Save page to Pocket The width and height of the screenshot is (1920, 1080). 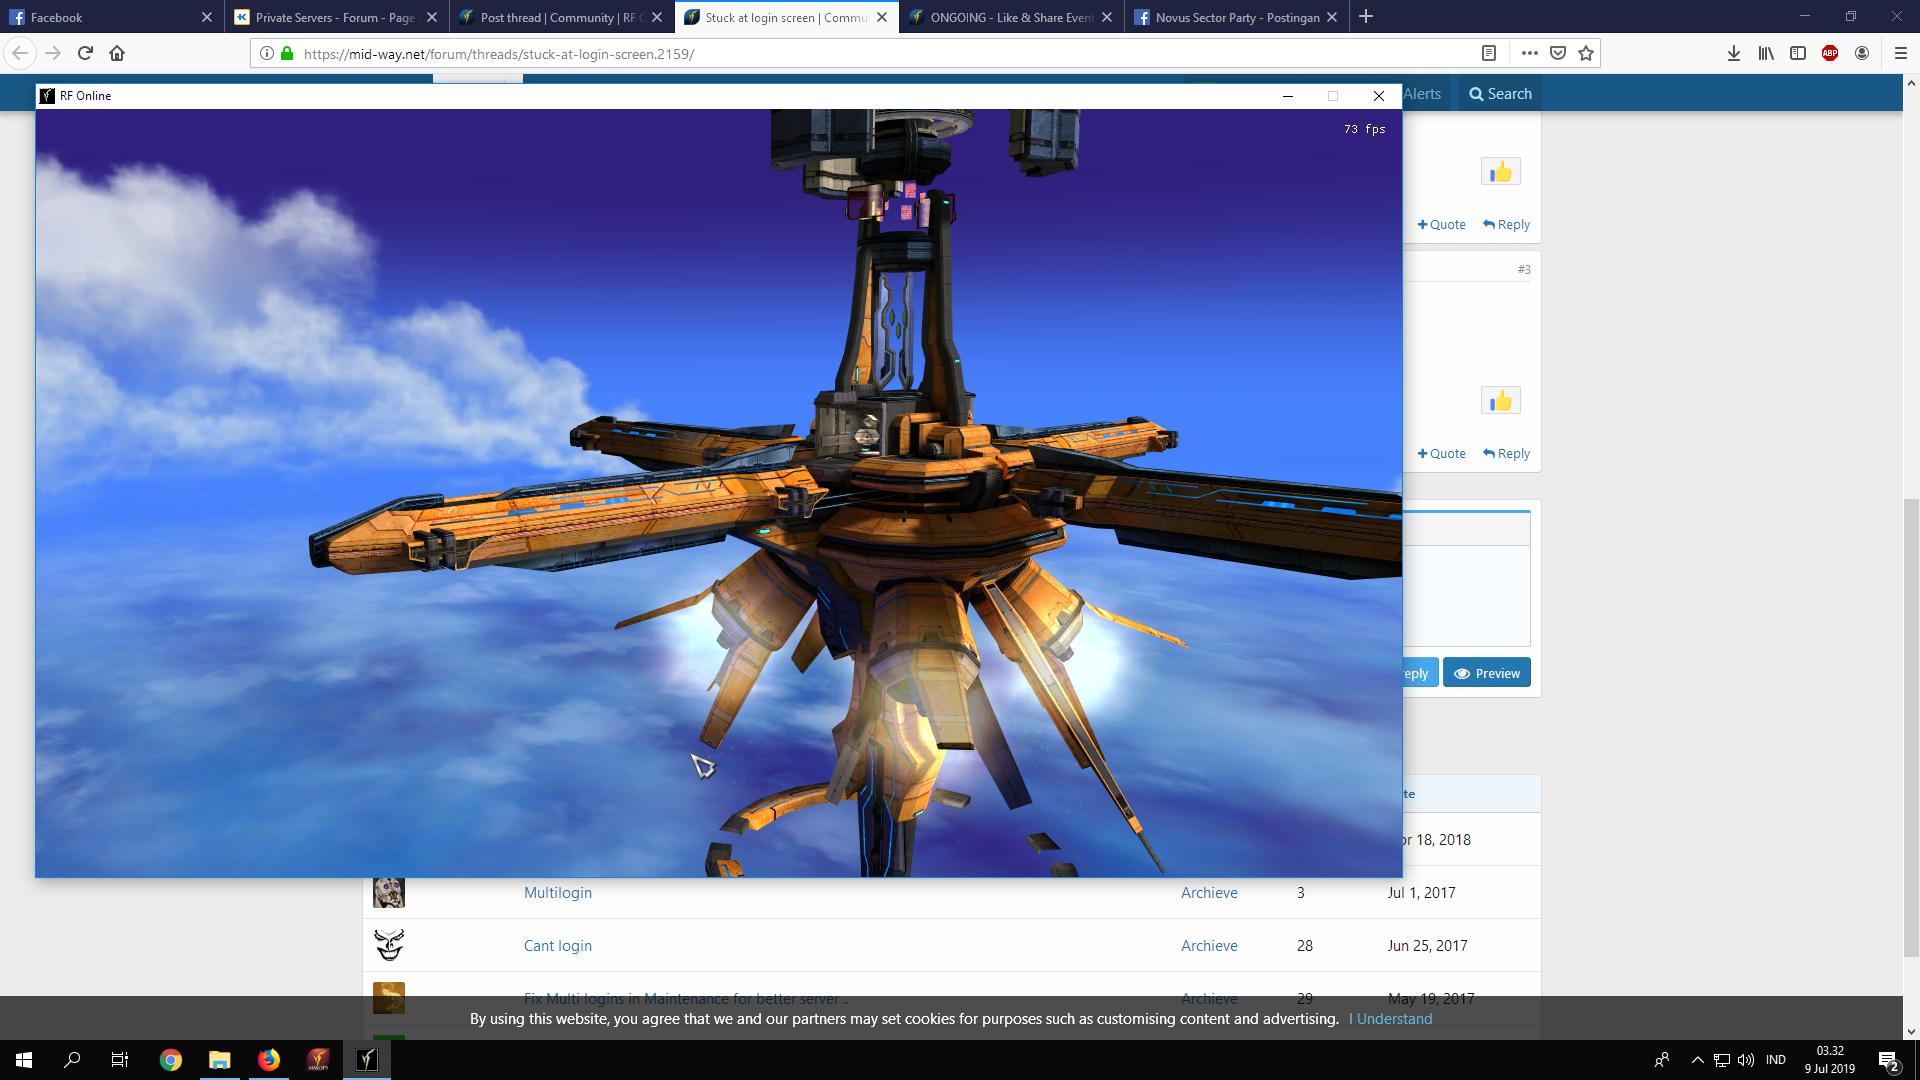tap(1558, 53)
